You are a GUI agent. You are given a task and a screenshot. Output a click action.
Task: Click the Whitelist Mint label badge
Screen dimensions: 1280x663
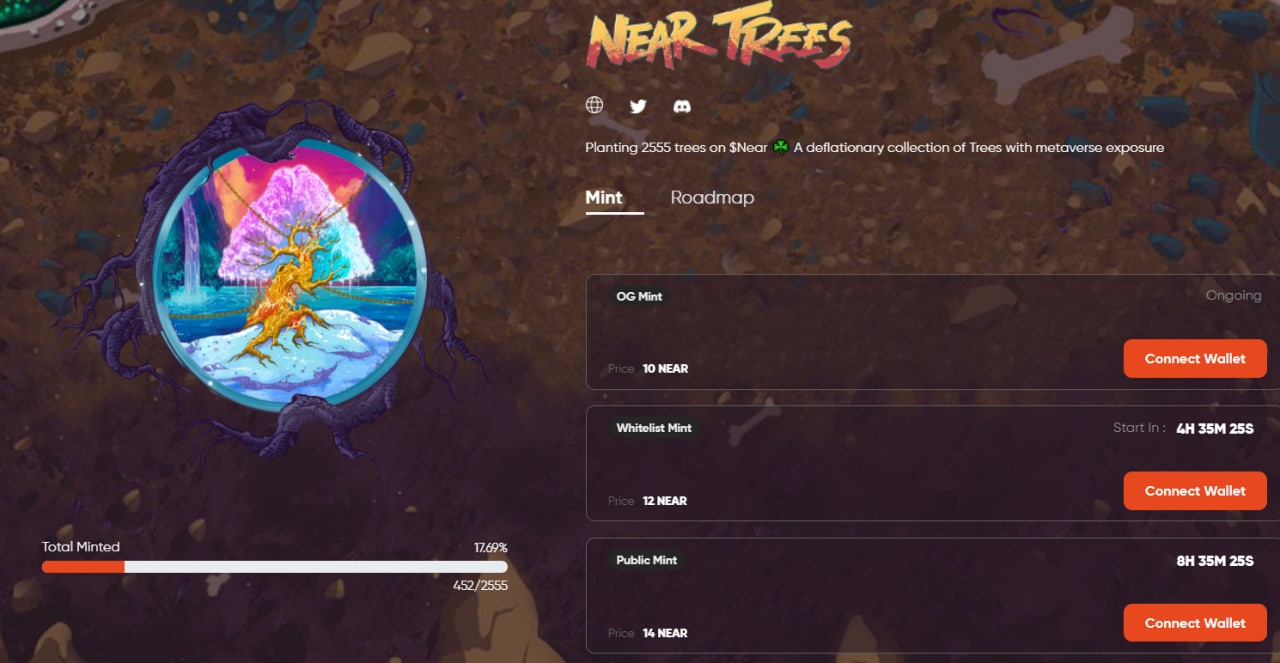click(x=654, y=428)
